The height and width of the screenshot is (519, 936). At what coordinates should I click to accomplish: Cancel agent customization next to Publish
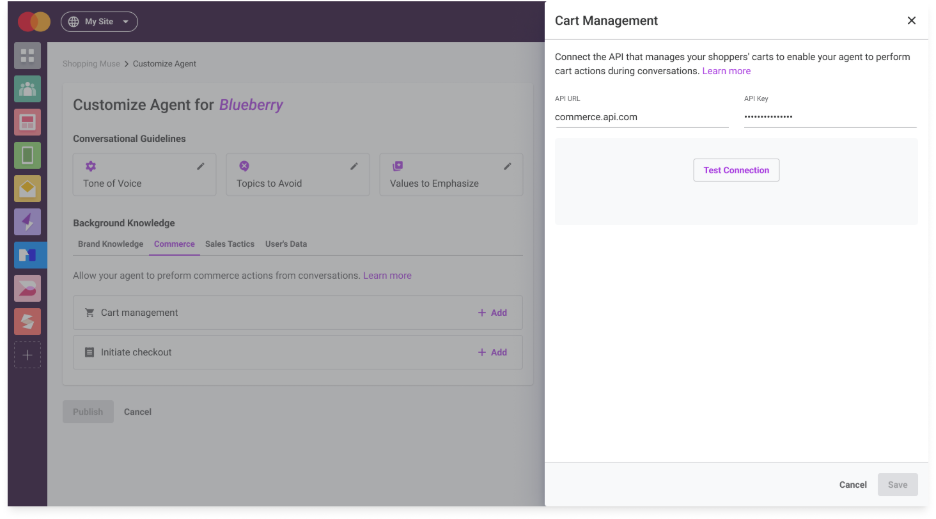(138, 411)
